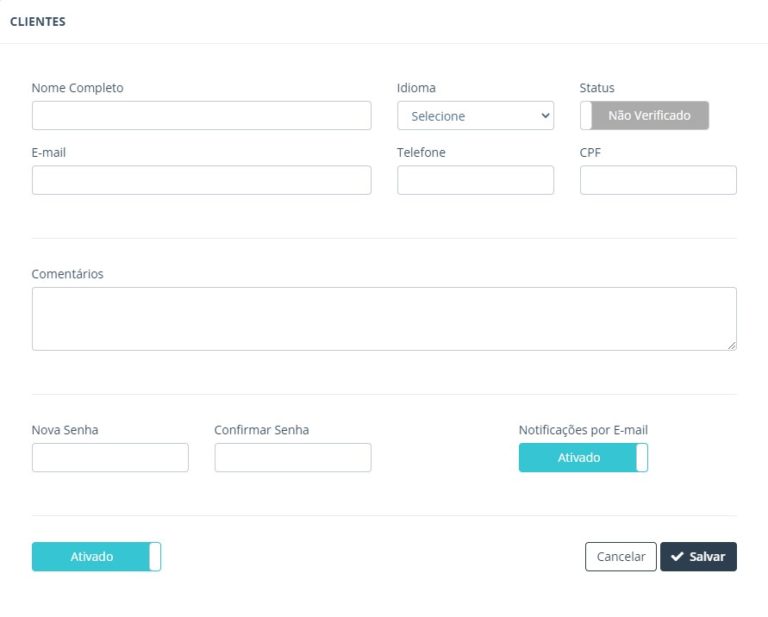Click the Comentários label
The image size is (768, 617).
pyautogui.click(x=67, y=274)
